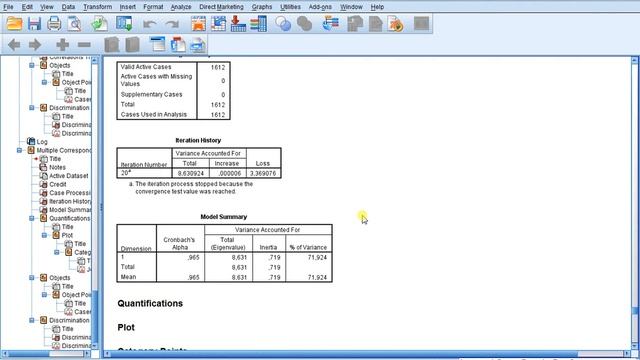Viewport: 640px width, 360px height.
Task: Click the Go to Case icon
Action: pos(218,24)
